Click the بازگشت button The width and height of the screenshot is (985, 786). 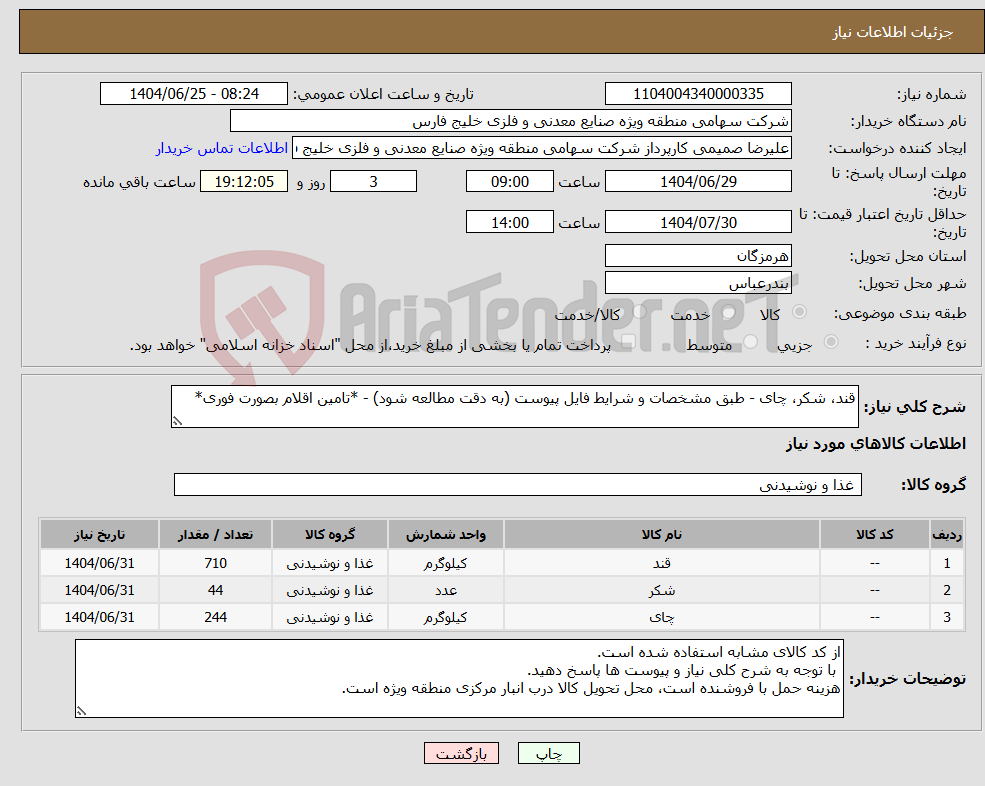pos(461,753)
